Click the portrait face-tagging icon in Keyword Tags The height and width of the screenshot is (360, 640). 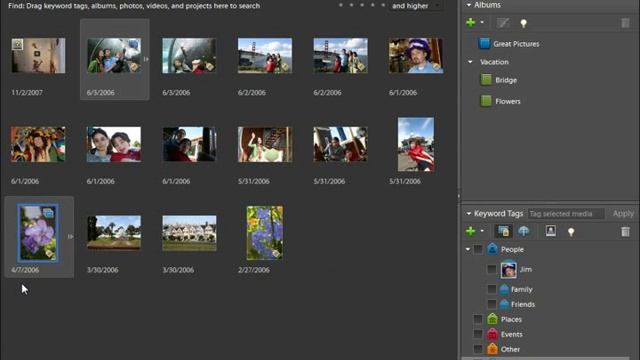pos(551,231)
